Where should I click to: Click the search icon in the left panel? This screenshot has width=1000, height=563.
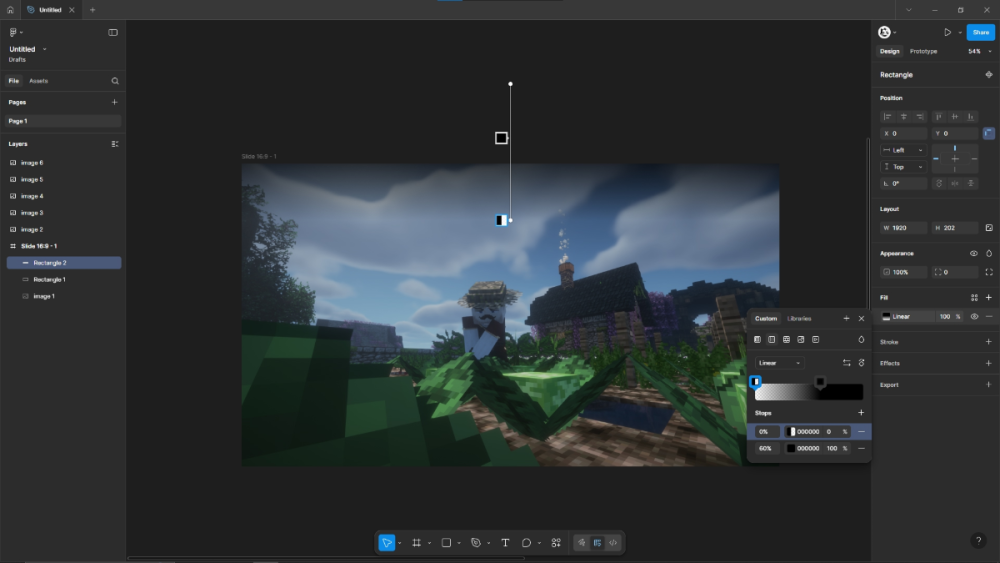pos(115,81)
